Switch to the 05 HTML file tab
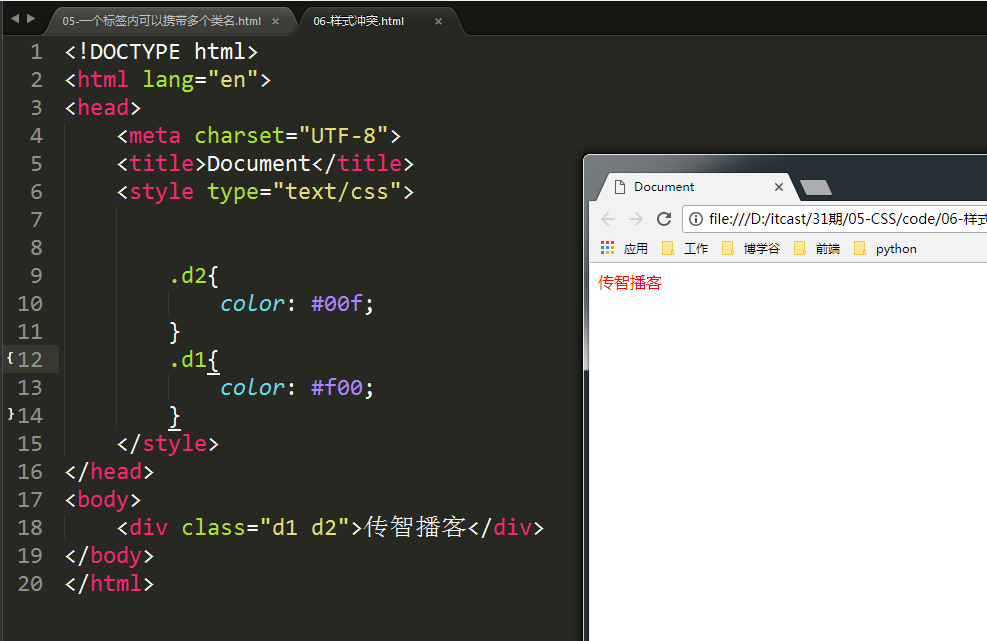Image resolution: width=987 pixels, height=641 pixels. pos(162,21)
